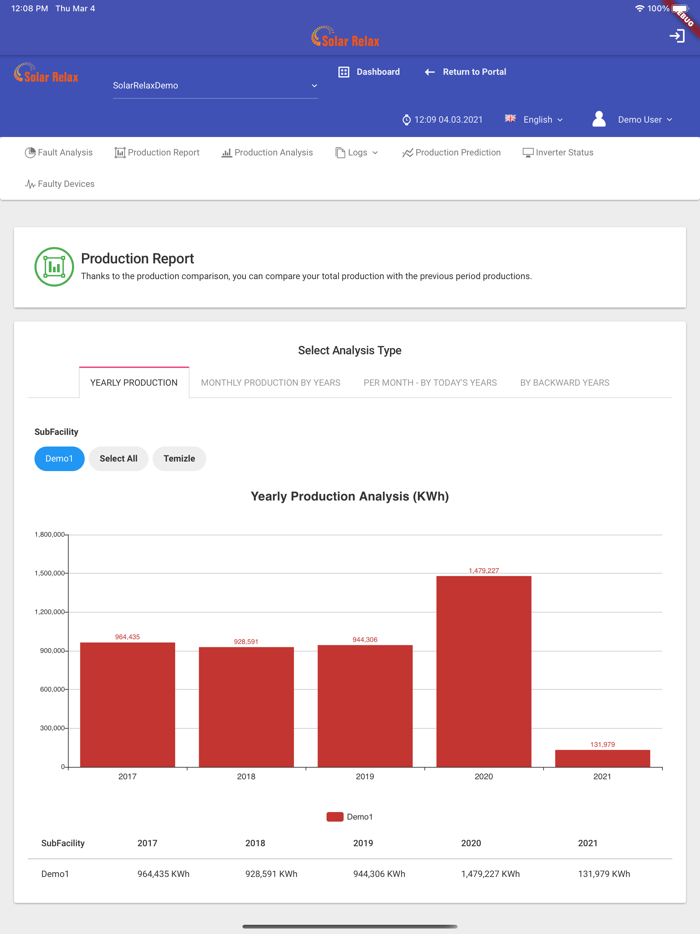Click the Solar Relax logo in header
700x934 pixels.
(46, 74)
